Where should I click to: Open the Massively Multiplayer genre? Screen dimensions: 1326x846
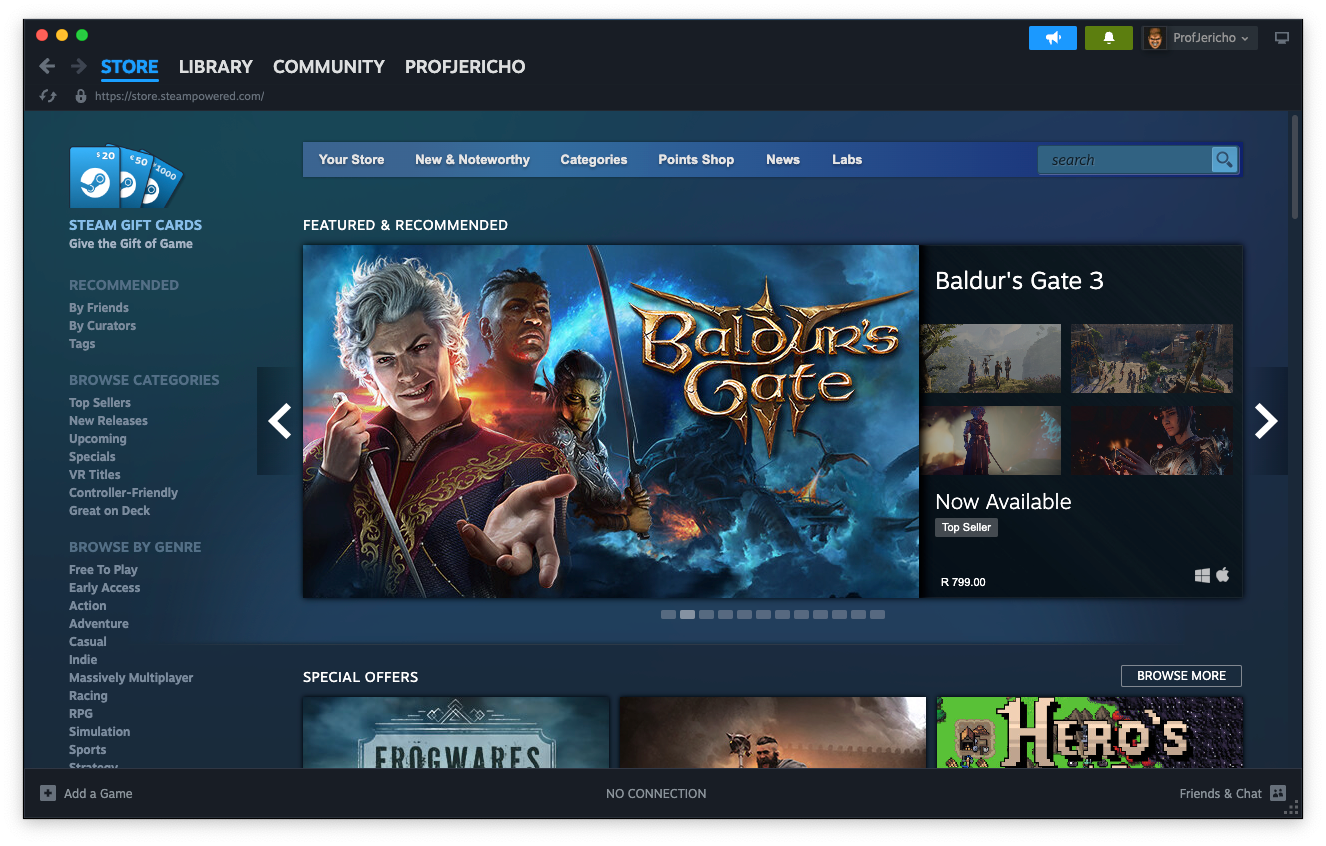(x=131, y=678)
